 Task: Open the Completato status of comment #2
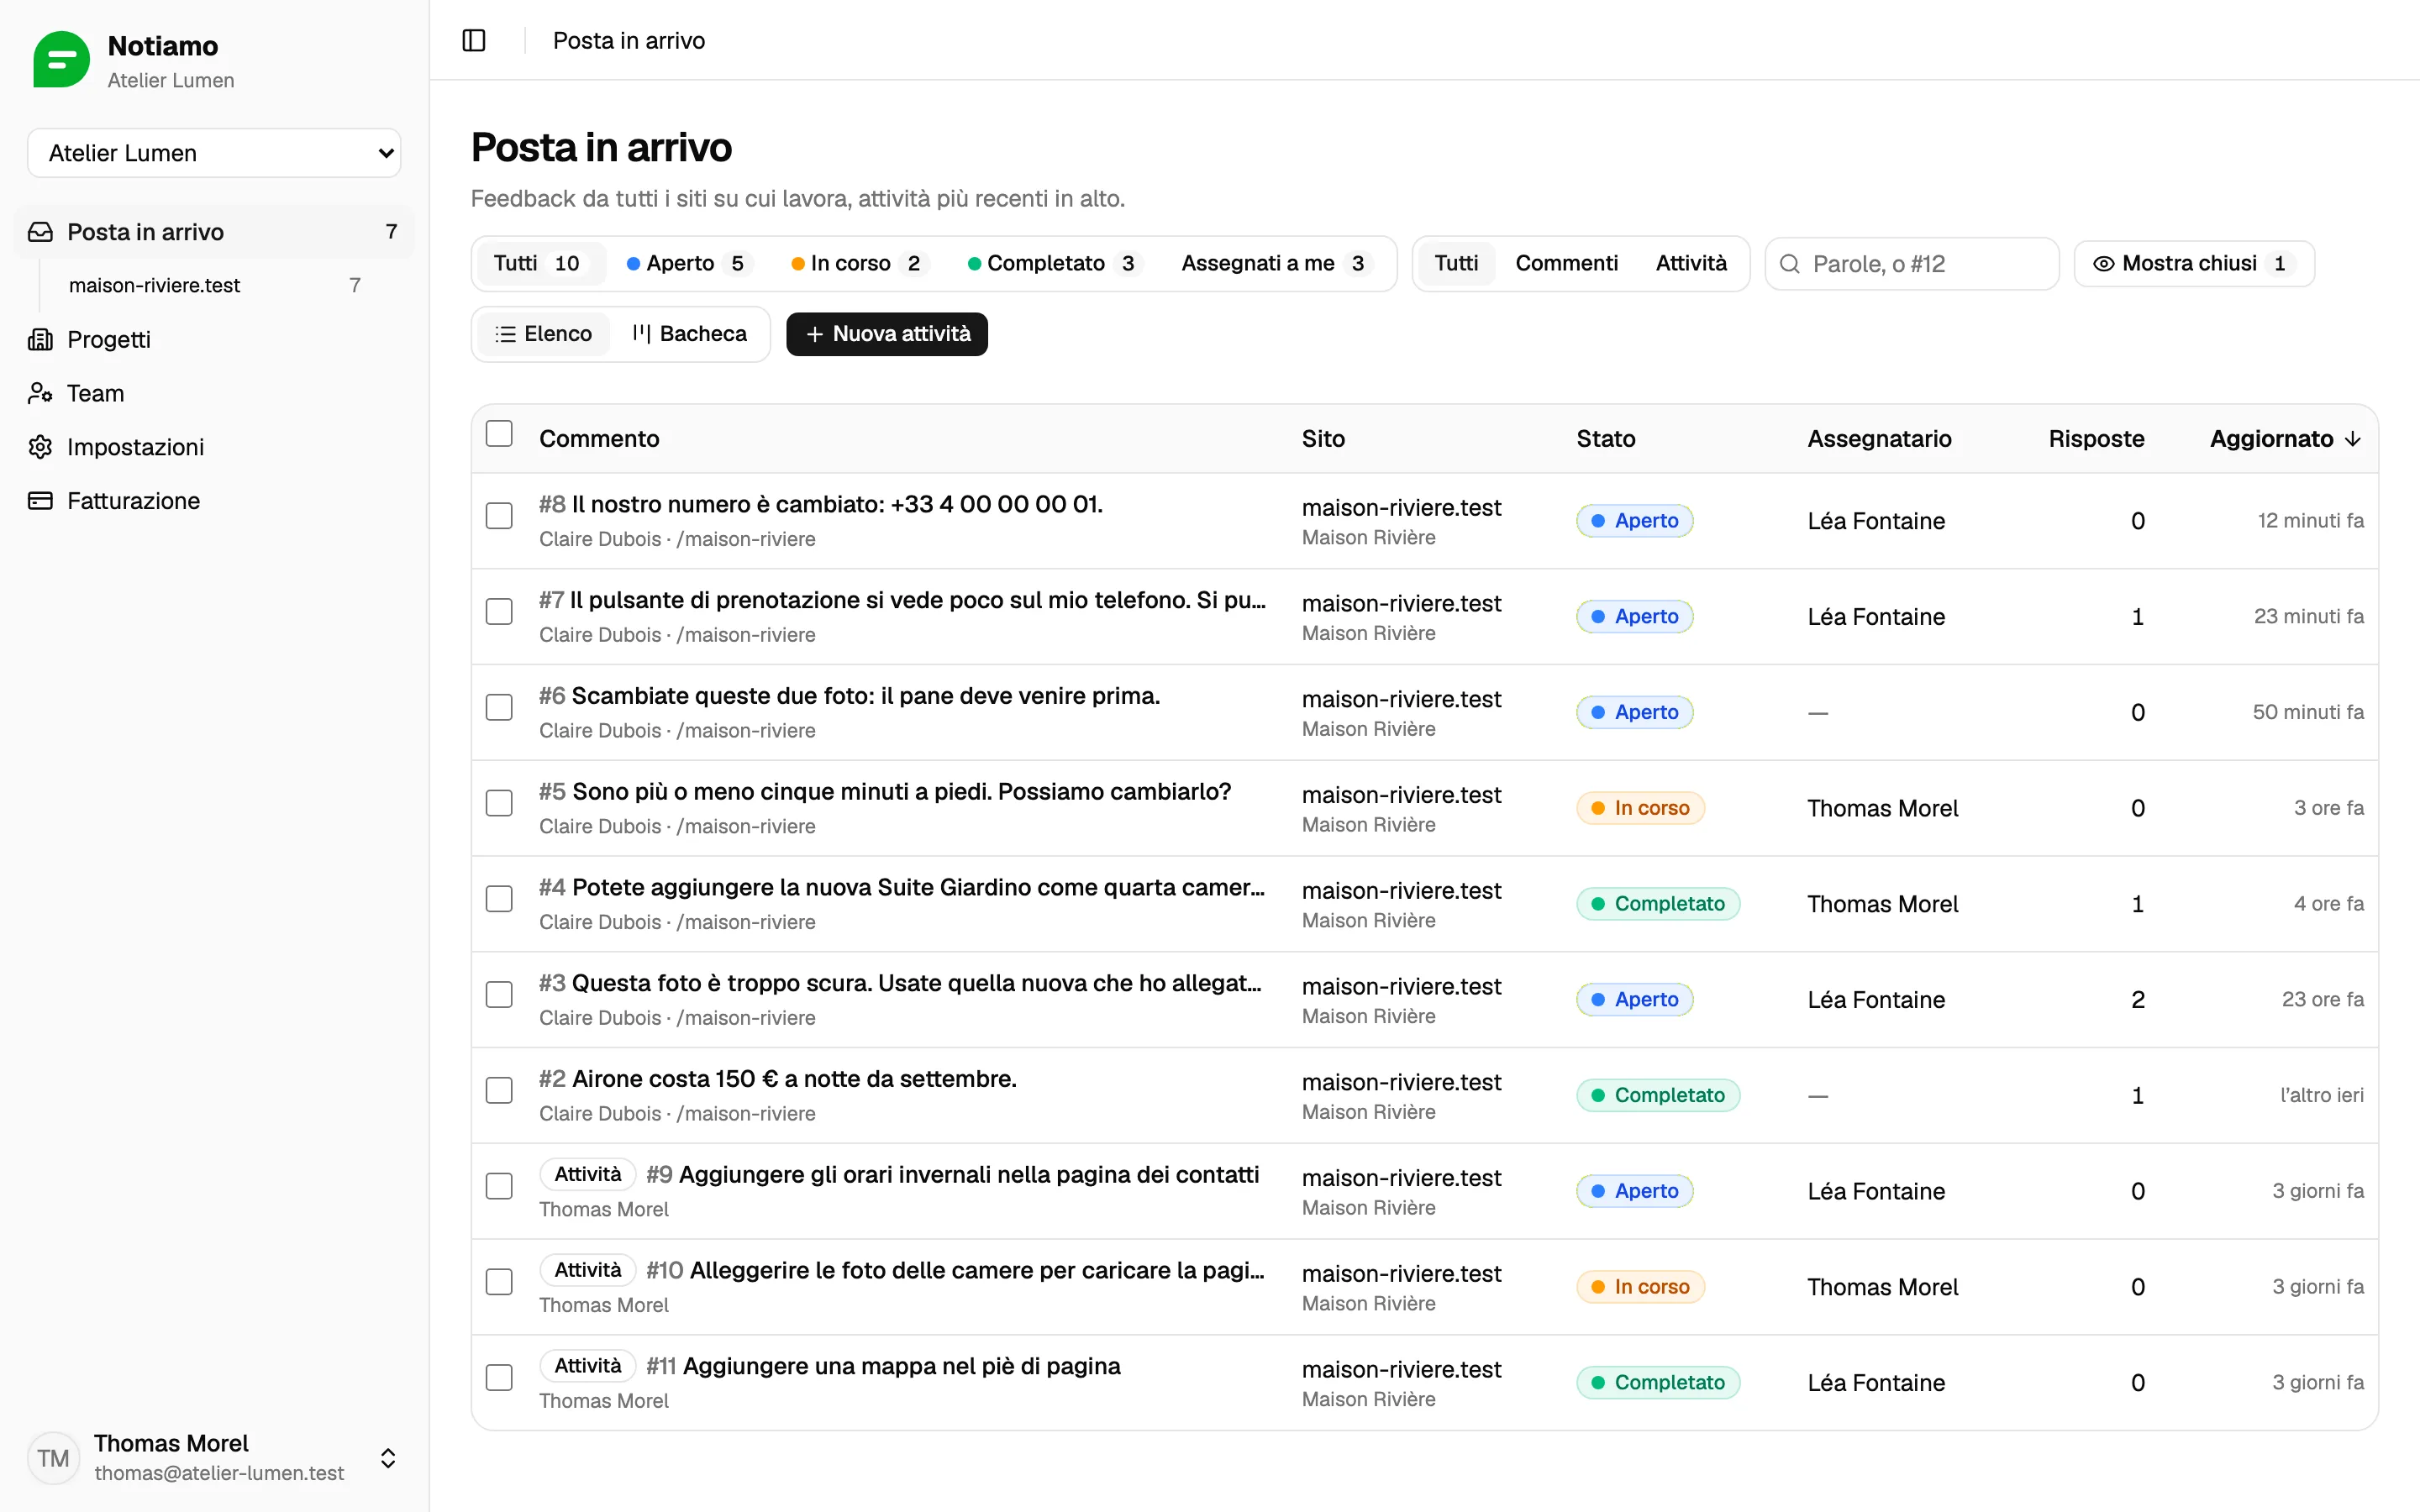coord(1658,1095)
